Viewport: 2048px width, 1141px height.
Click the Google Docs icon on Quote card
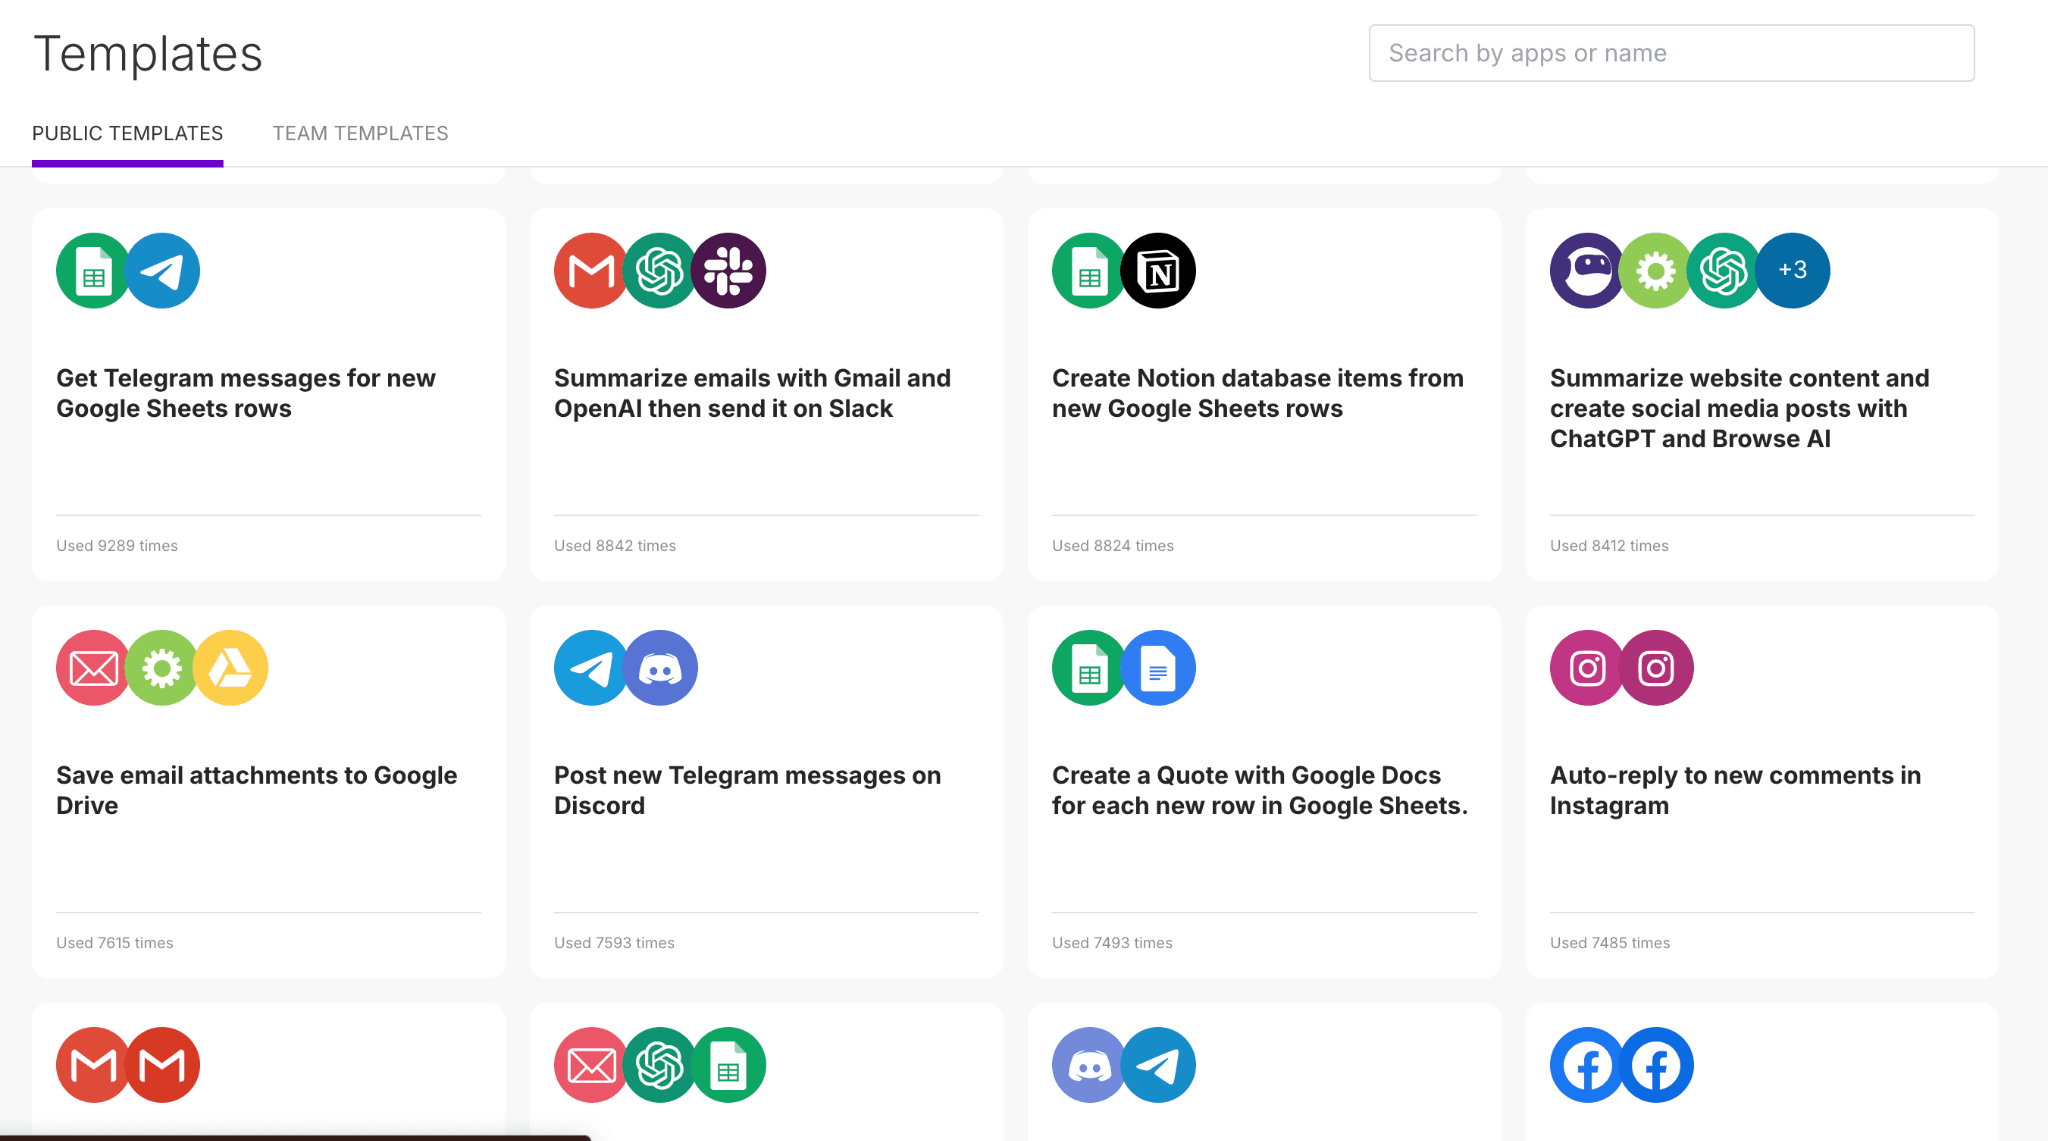pos(1158,668)
